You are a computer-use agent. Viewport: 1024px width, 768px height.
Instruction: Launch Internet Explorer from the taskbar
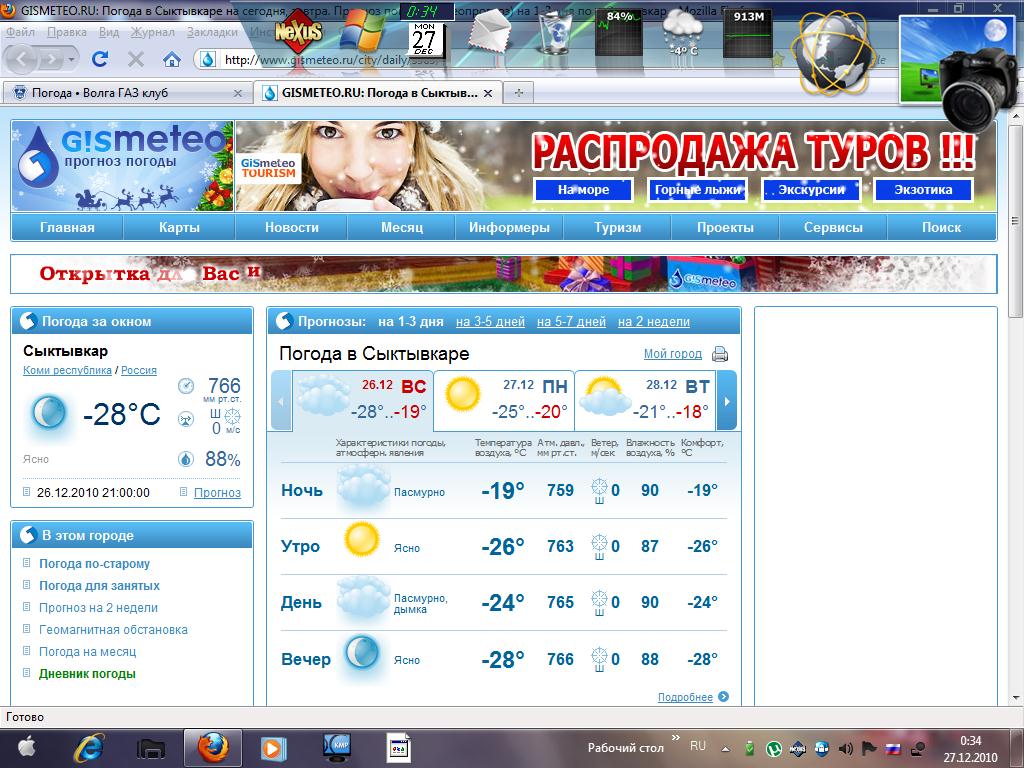(x=89, y=747)
